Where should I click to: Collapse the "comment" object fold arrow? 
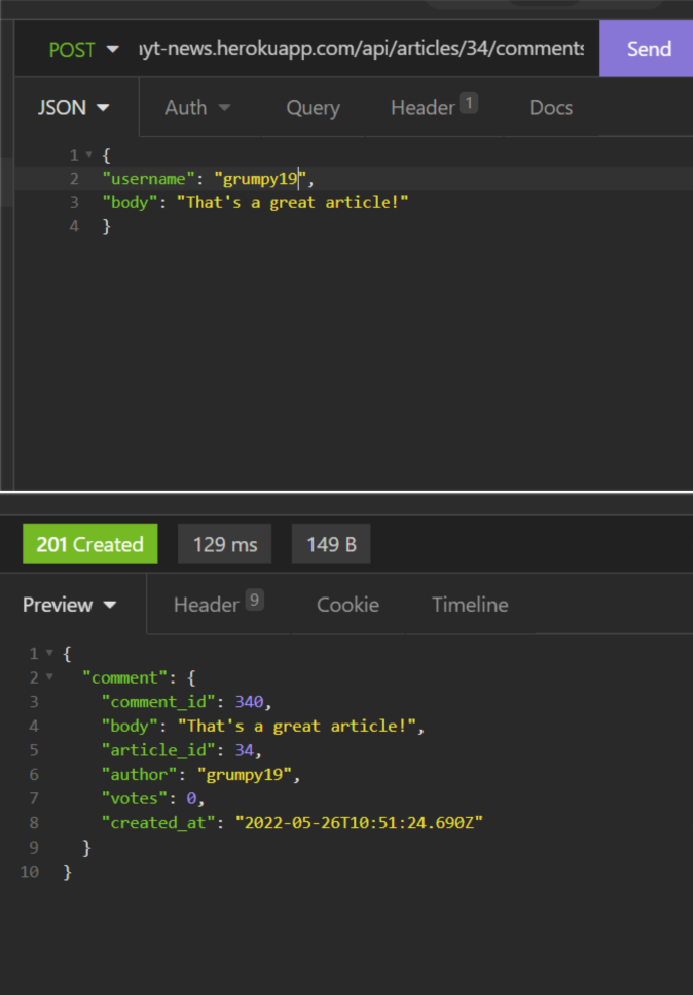(50, 678)
